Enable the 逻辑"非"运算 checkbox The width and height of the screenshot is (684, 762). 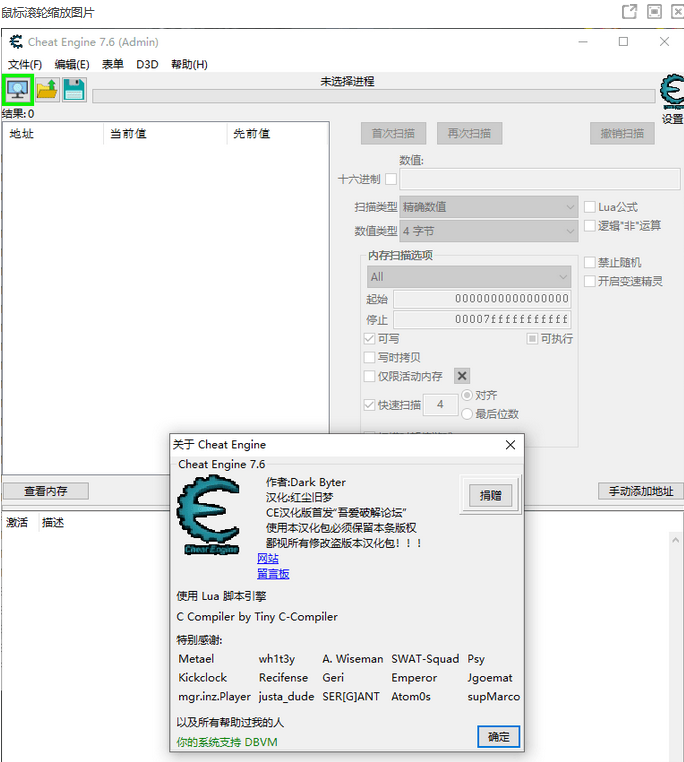(590, 225)
